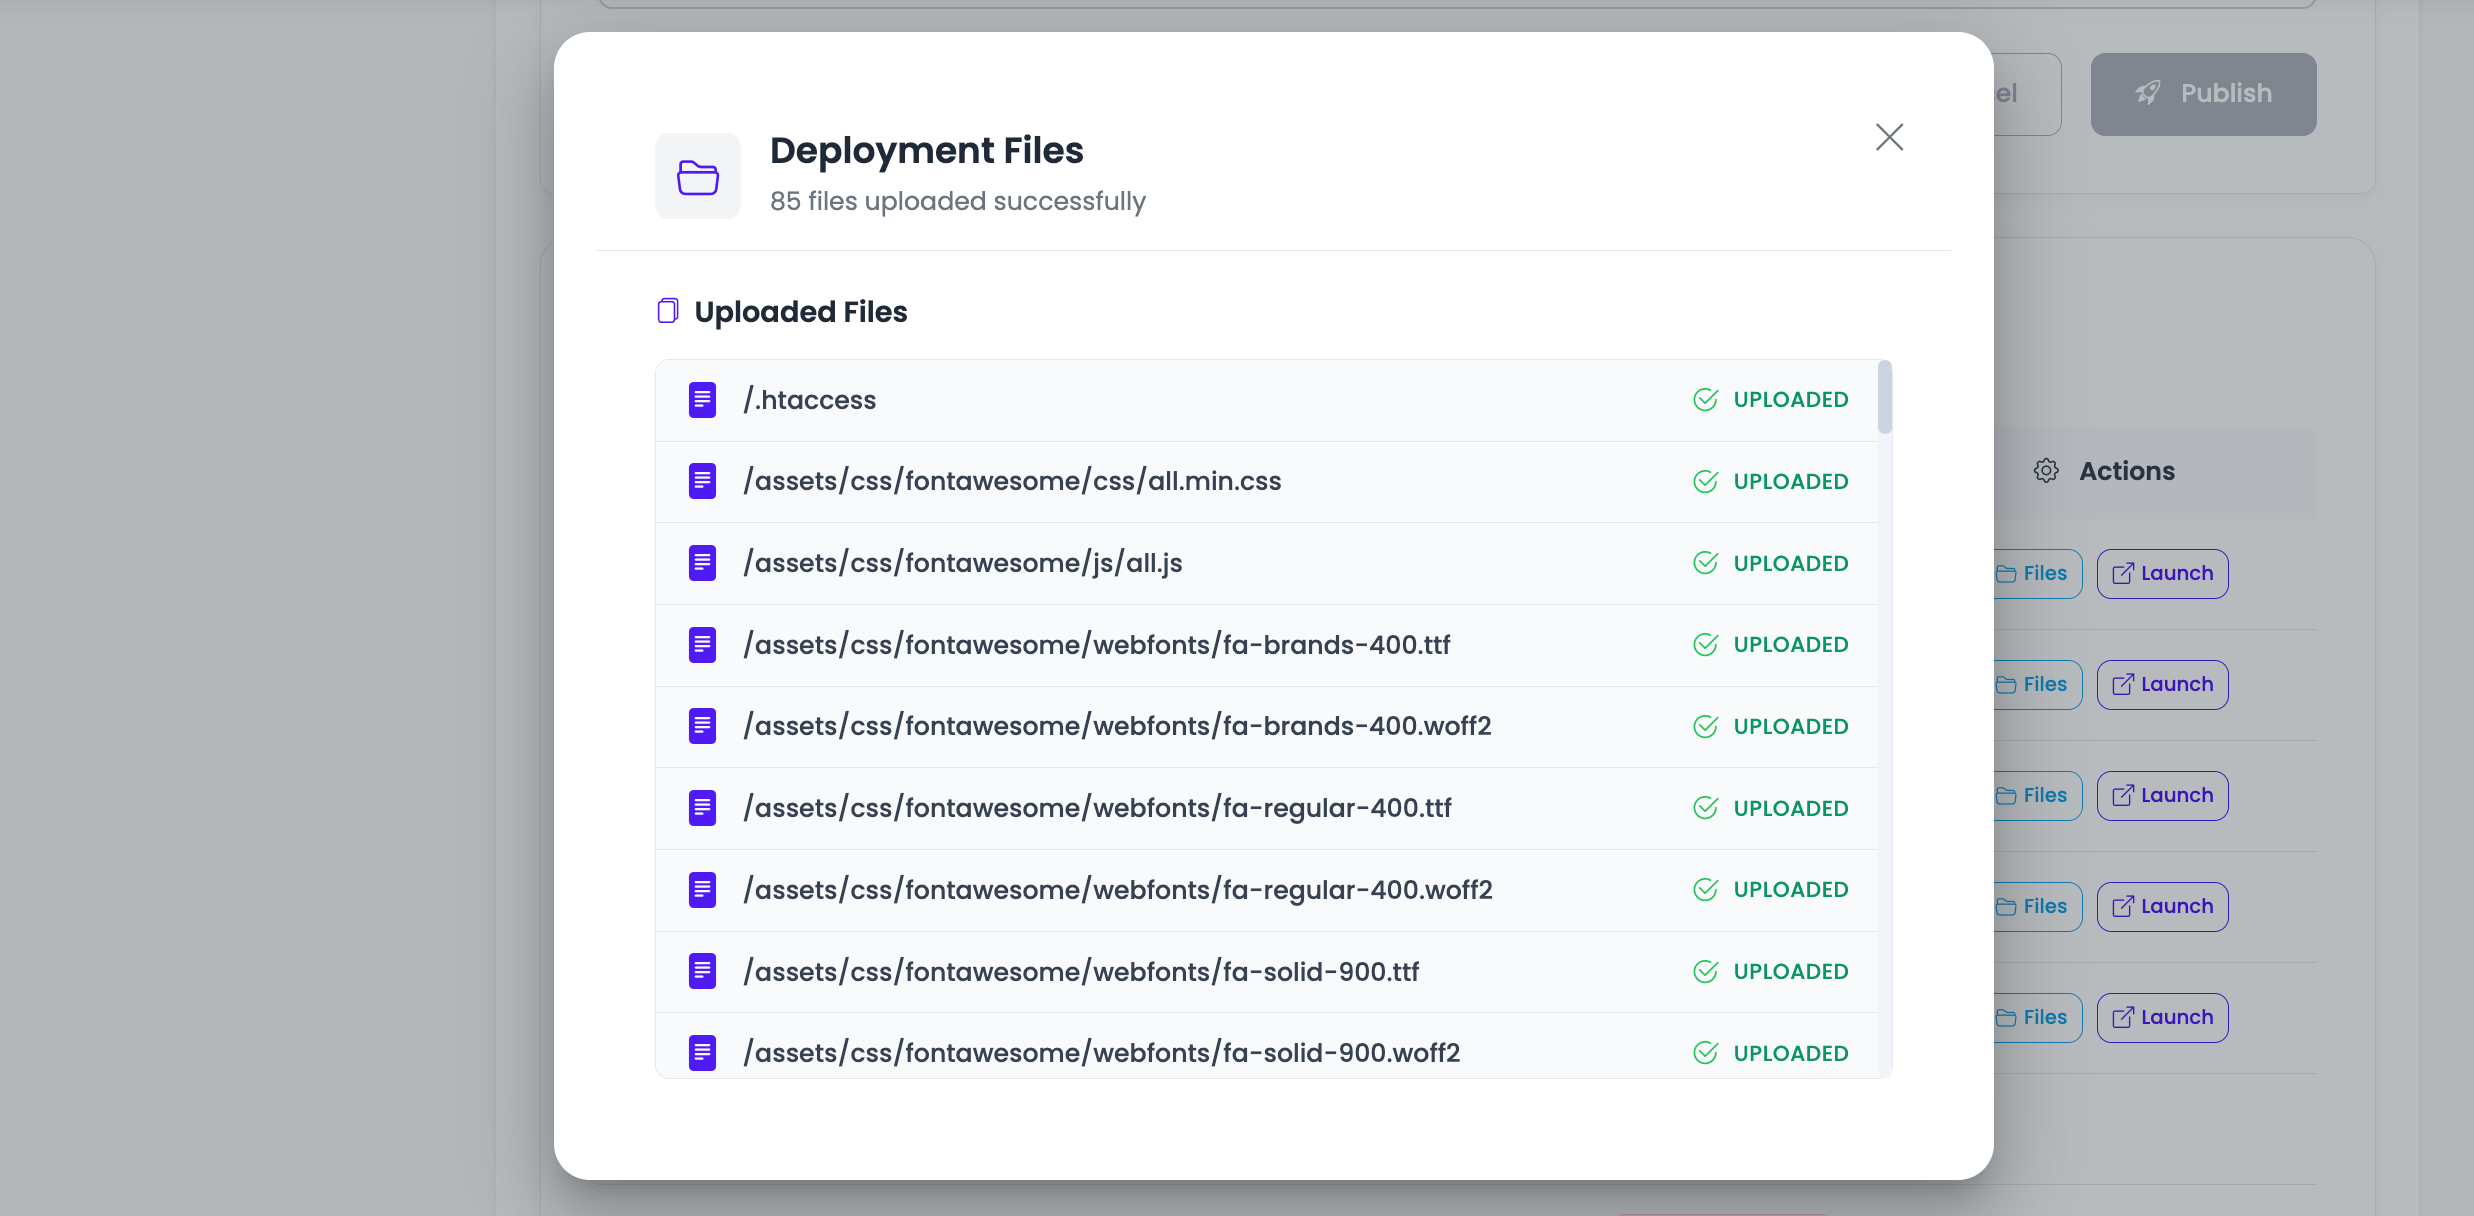The image size is (2474, 1216).
Task: Click the Uploaded Files section heading
Action: [x=801, y=312]
